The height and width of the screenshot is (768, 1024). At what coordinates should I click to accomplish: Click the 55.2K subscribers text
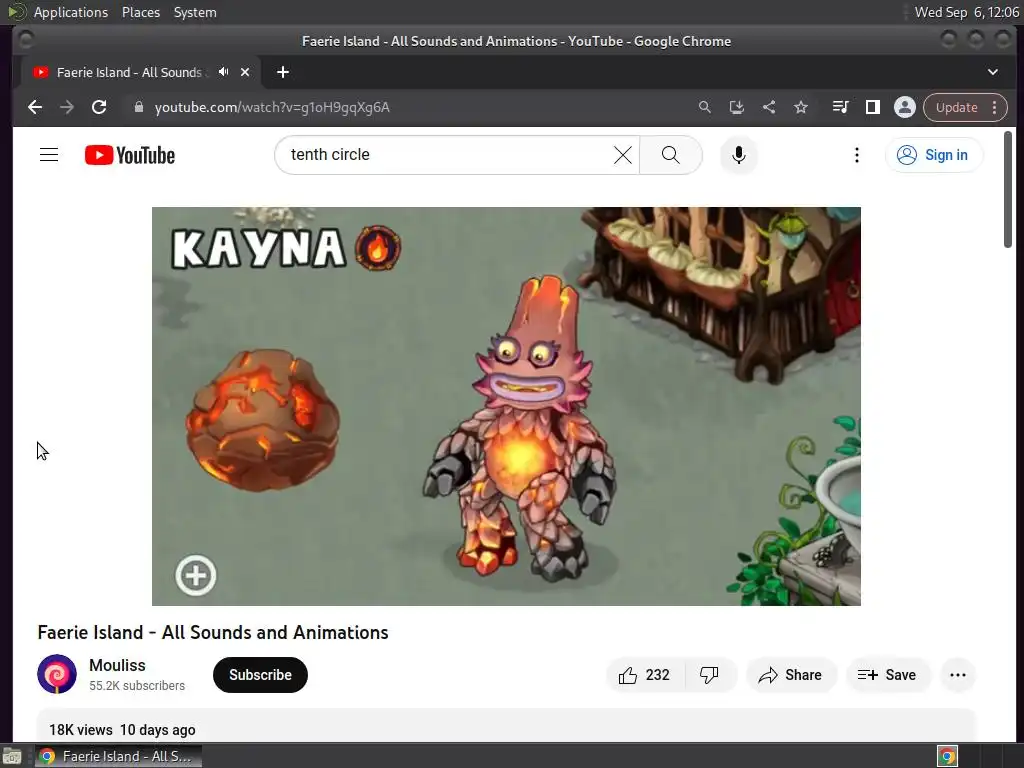(137, 686)
